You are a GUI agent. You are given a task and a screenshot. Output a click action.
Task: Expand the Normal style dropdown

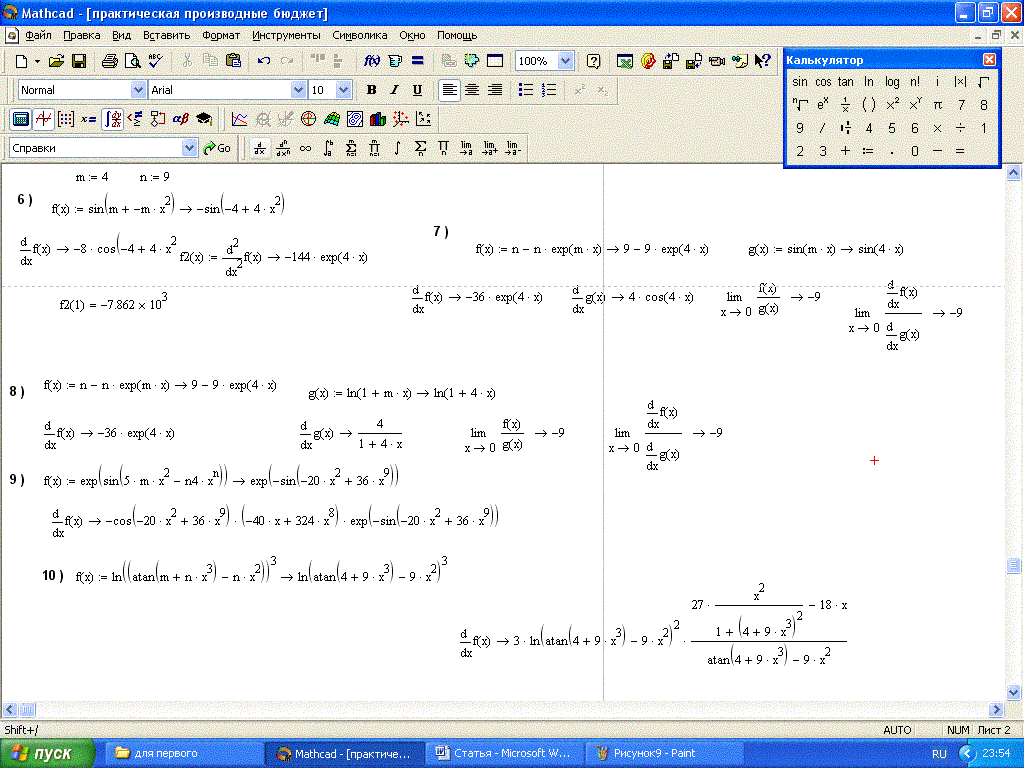(x=138, y=90)
